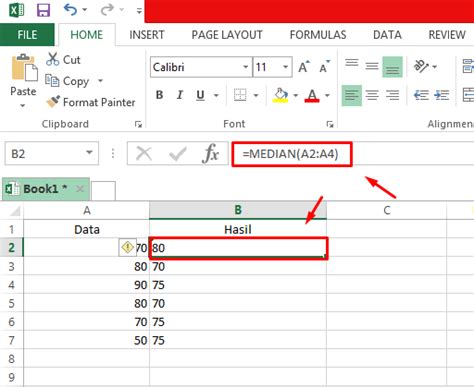Open underline style dropdown arrow

(x=216, y=96)
